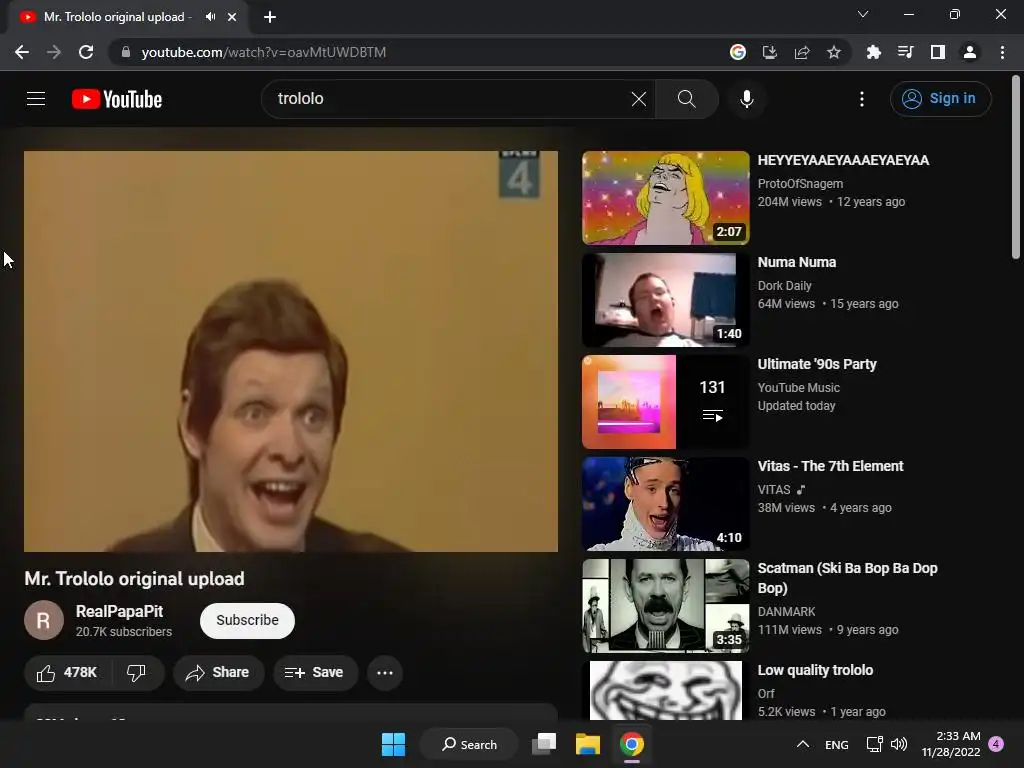Open media controls icon in Chrome toolbar

click(x=905, y=52)
